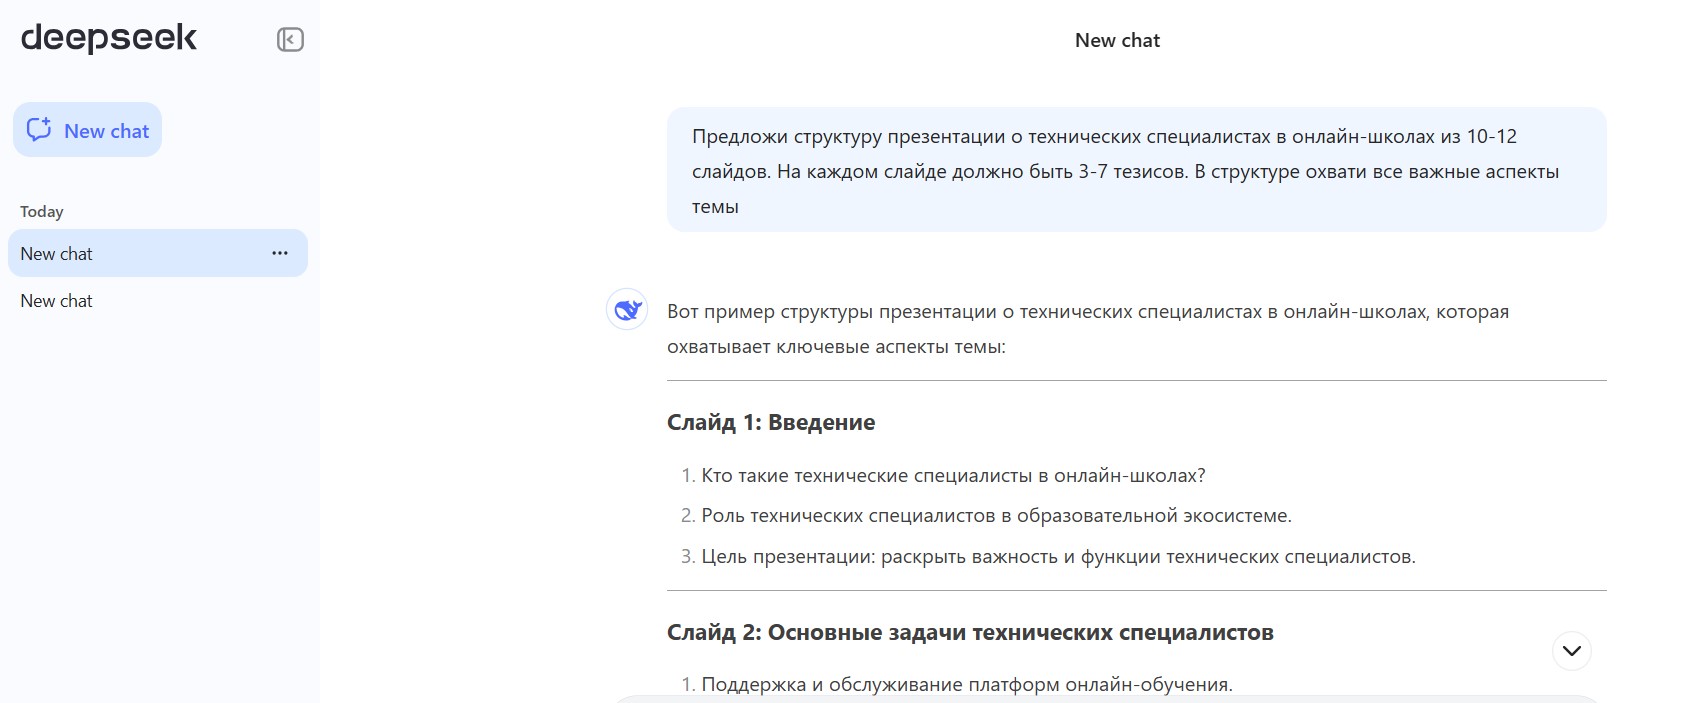Open the three-dot options for the highlighted chat
Image resolution: width=1705 pixels, height=703 pixels.
[x=280, y=253]
